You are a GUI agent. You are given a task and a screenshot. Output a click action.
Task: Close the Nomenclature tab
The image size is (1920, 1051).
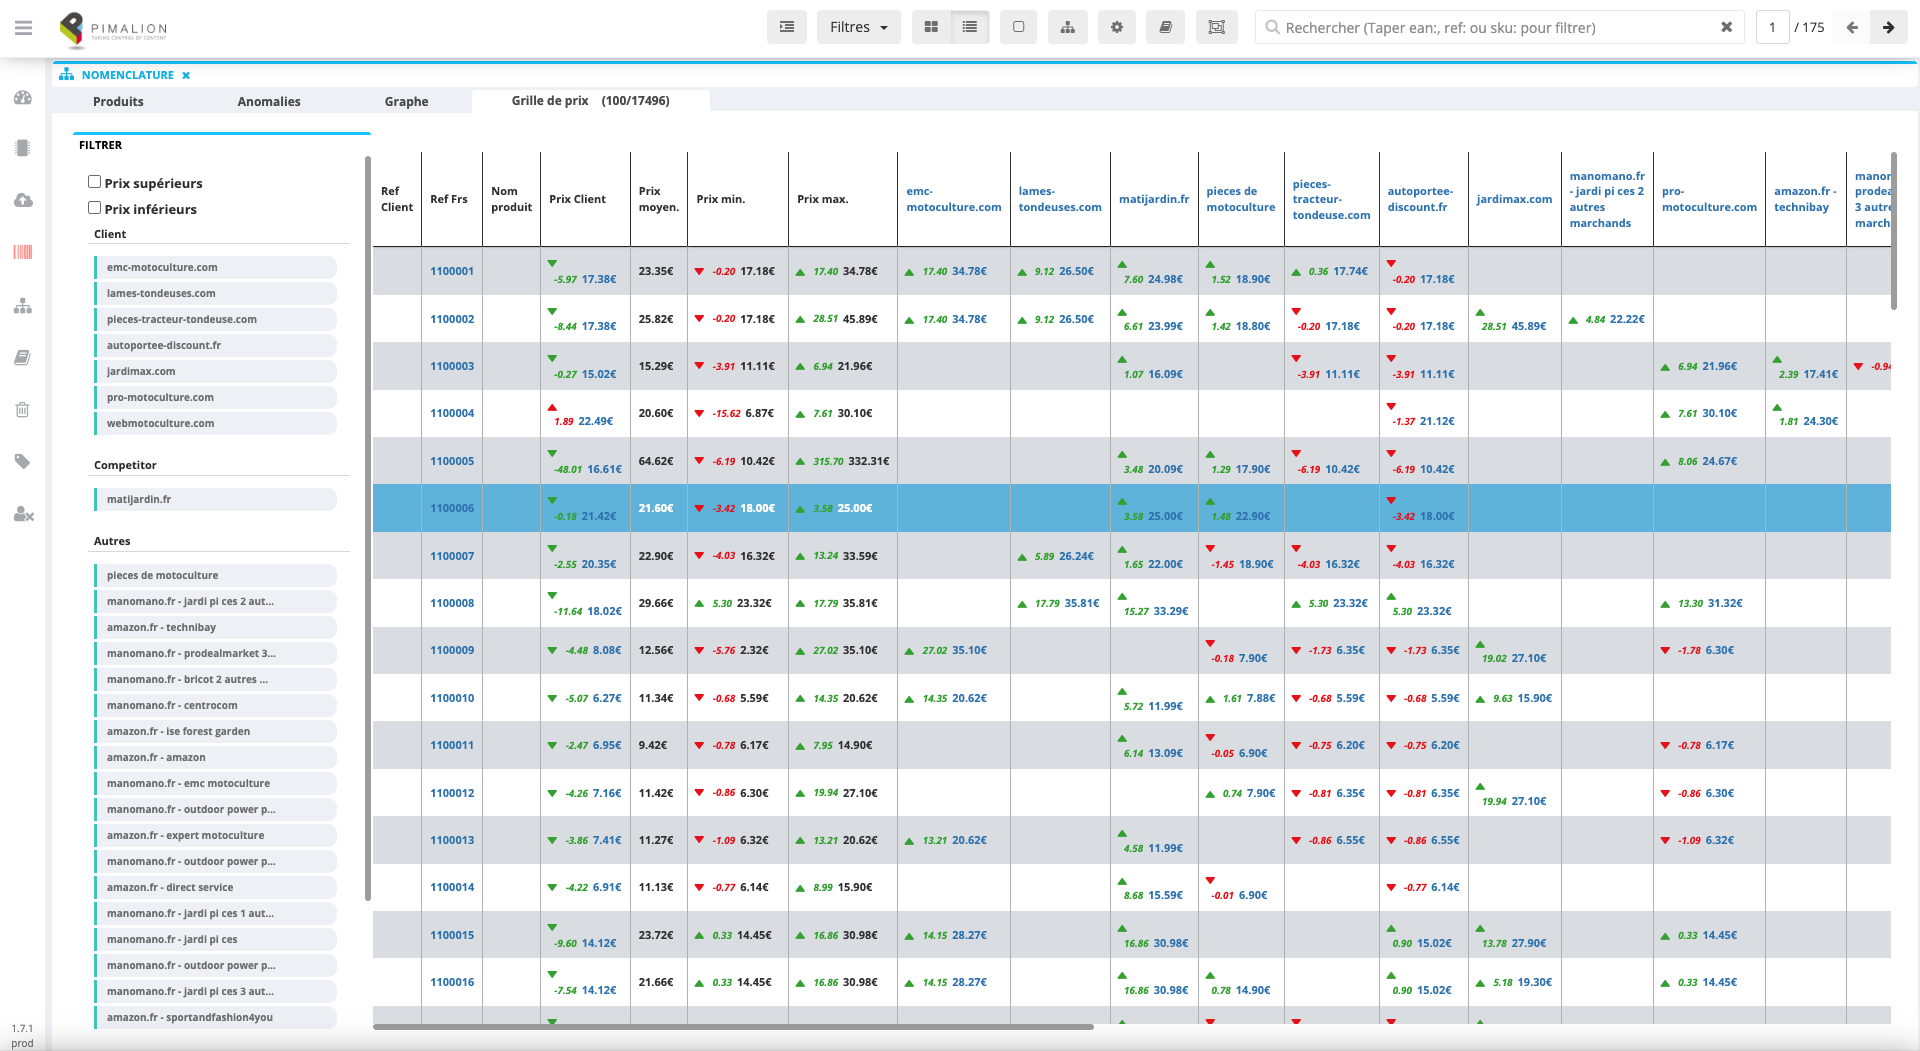coord(186,75)
